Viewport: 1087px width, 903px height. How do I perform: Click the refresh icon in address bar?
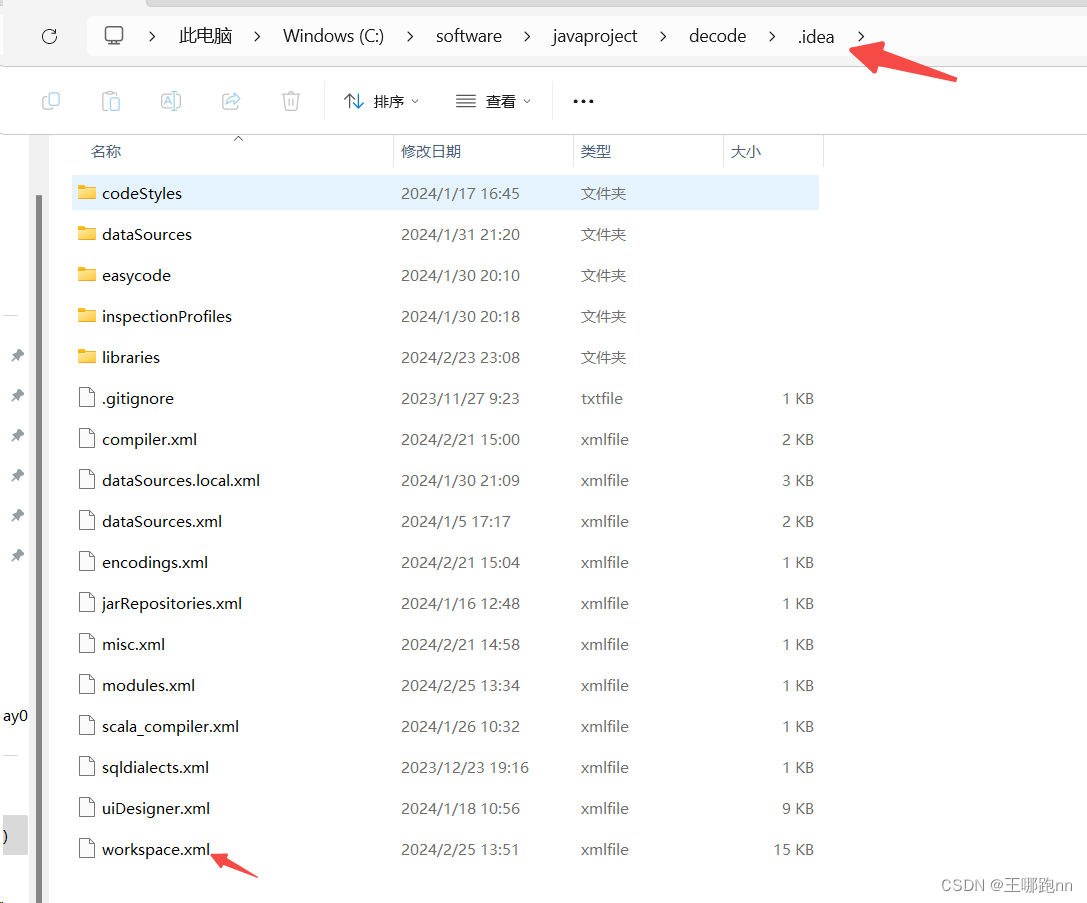(49, 36)
